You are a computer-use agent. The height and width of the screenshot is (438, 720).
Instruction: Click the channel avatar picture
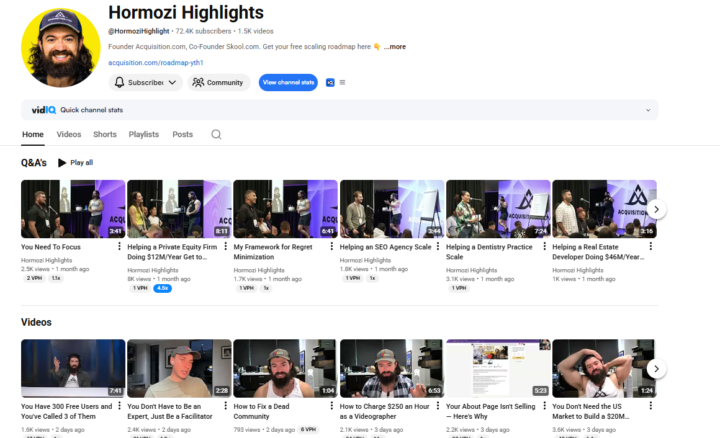(x=61, y=47)
